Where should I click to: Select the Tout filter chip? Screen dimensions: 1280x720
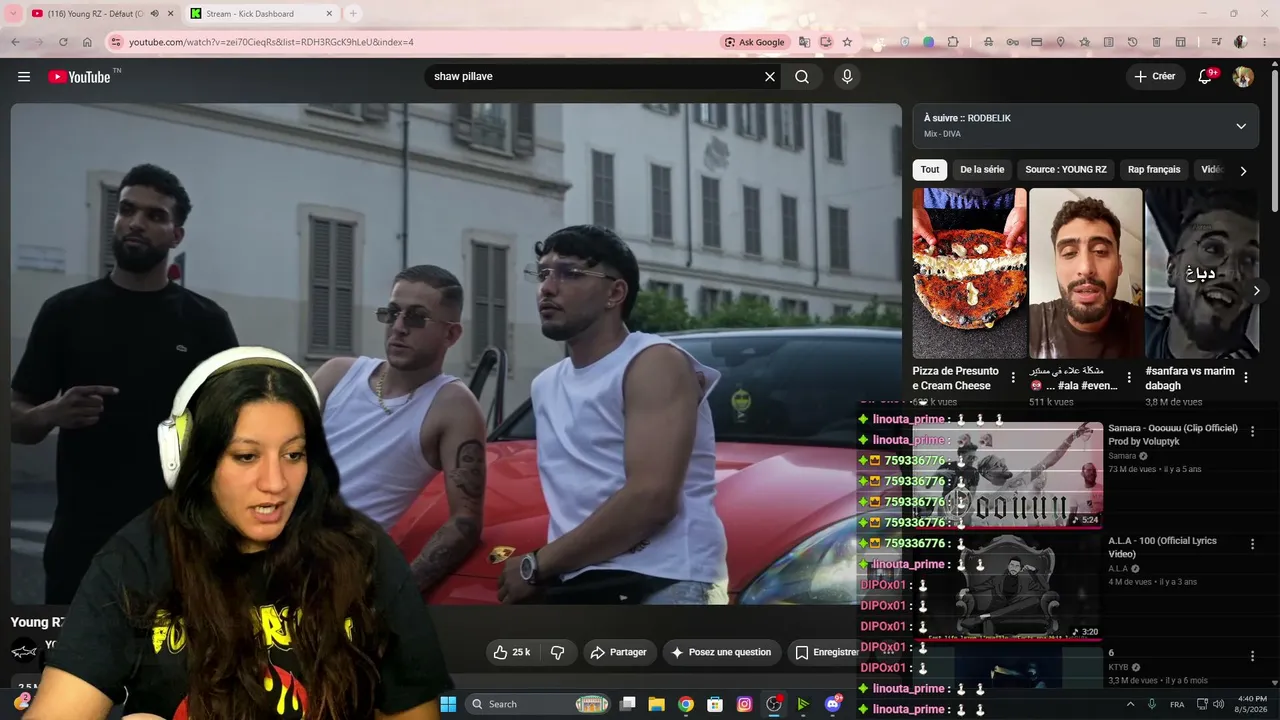[x=930, y=170]
